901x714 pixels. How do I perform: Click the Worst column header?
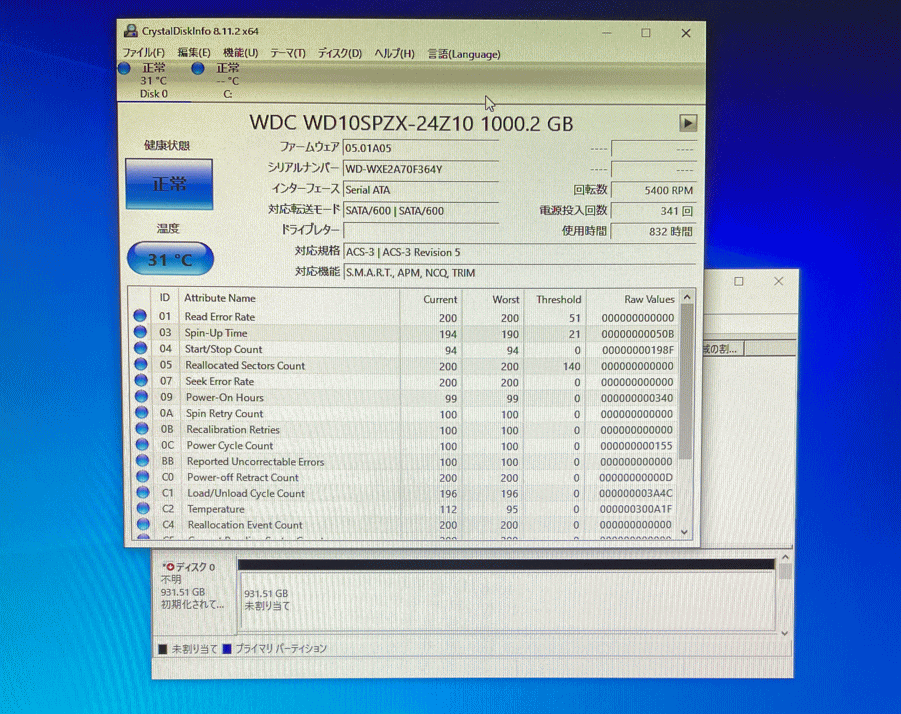505,299
